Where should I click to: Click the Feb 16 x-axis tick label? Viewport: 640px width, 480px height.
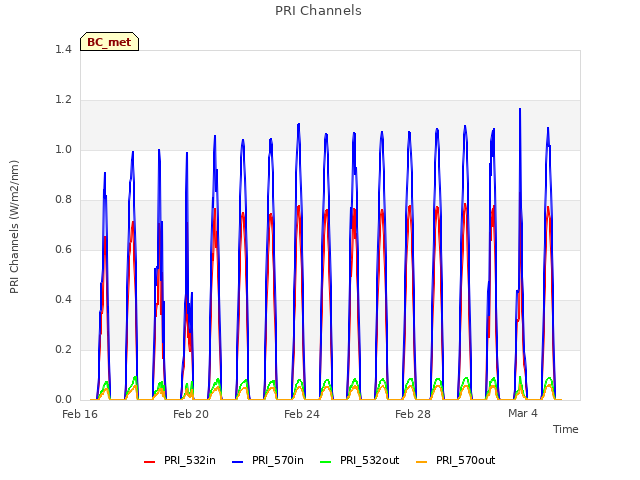click(80, 414)
